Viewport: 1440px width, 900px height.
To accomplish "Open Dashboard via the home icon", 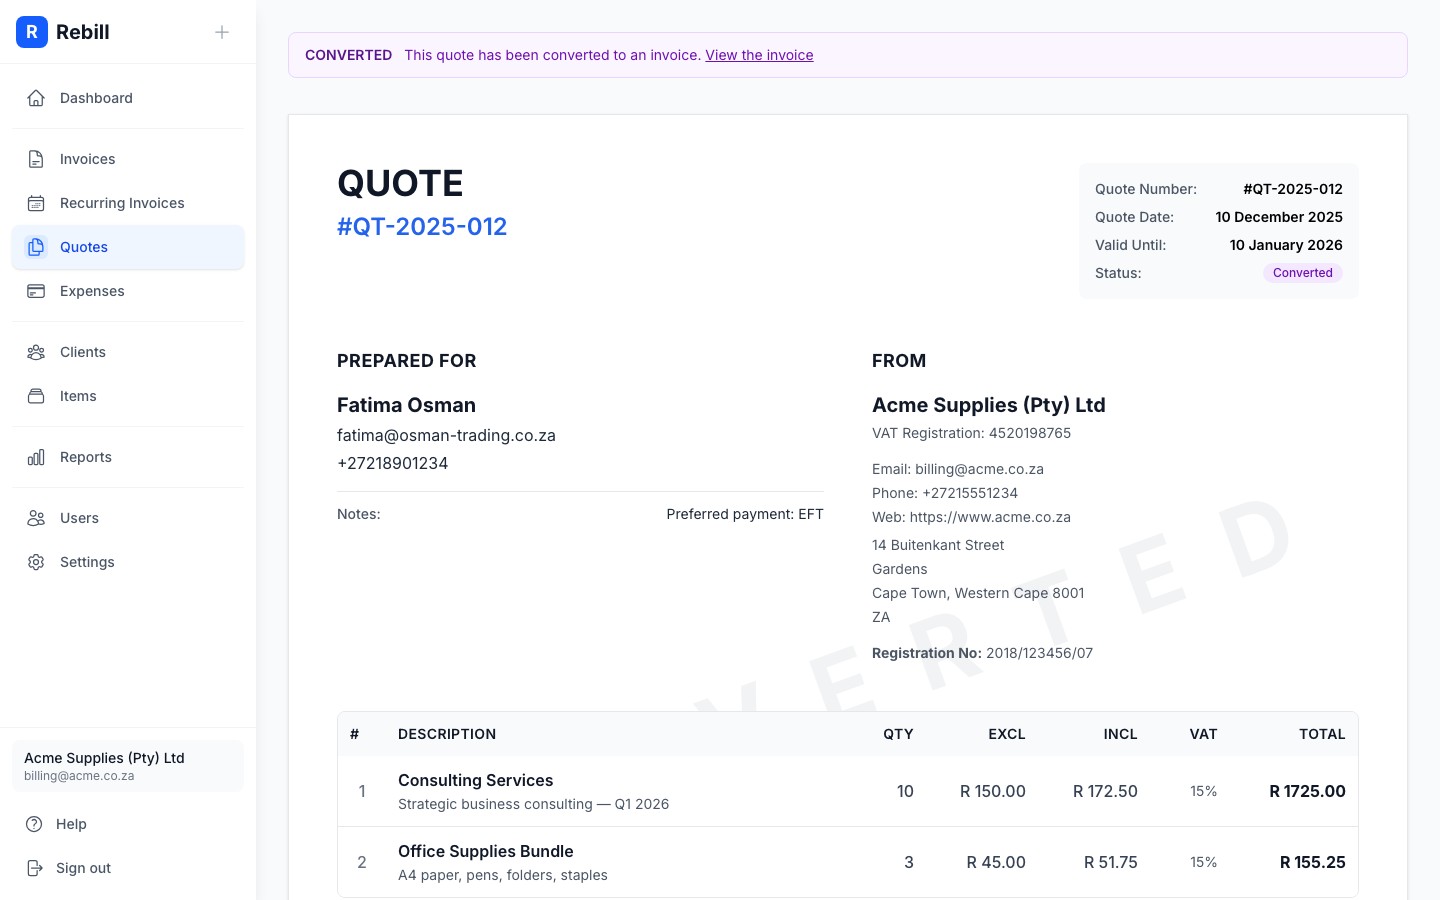I will coord(36,98).
